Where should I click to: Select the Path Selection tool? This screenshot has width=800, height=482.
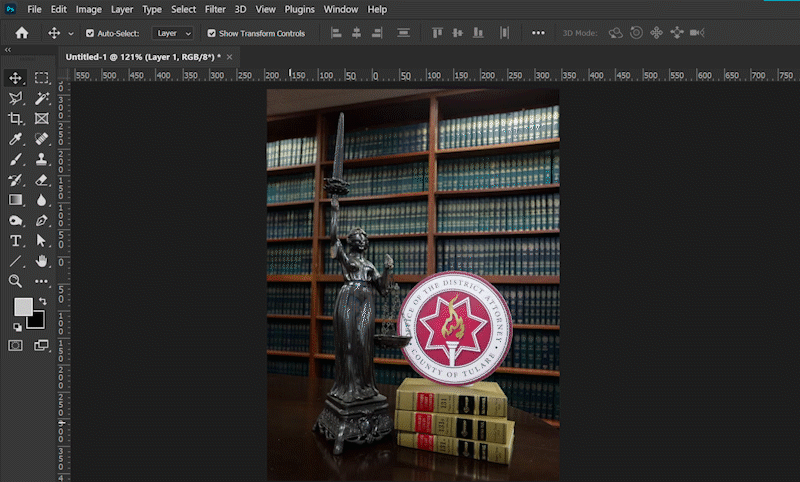tap(41, 241)
